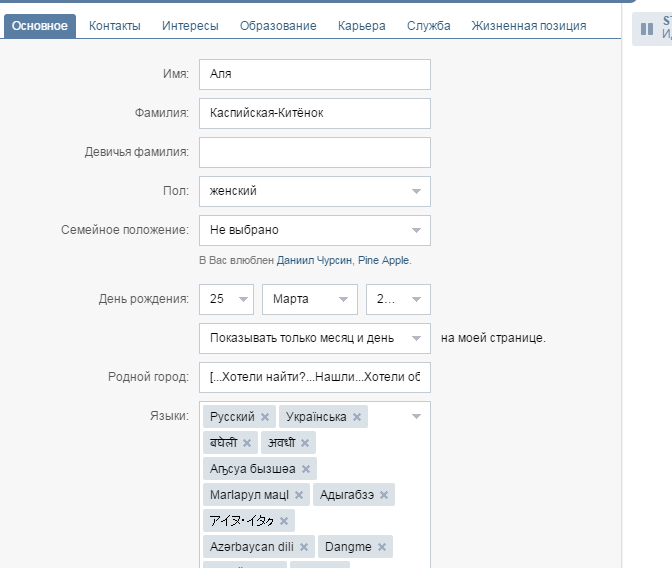
Task: Remove the Українська language tag
Action: (357, 417)
